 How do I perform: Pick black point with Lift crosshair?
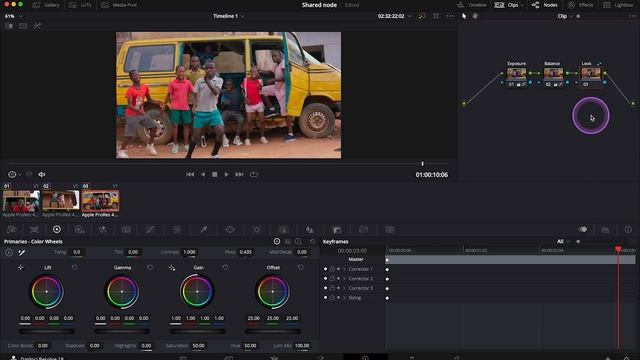(x=21, y=267)
